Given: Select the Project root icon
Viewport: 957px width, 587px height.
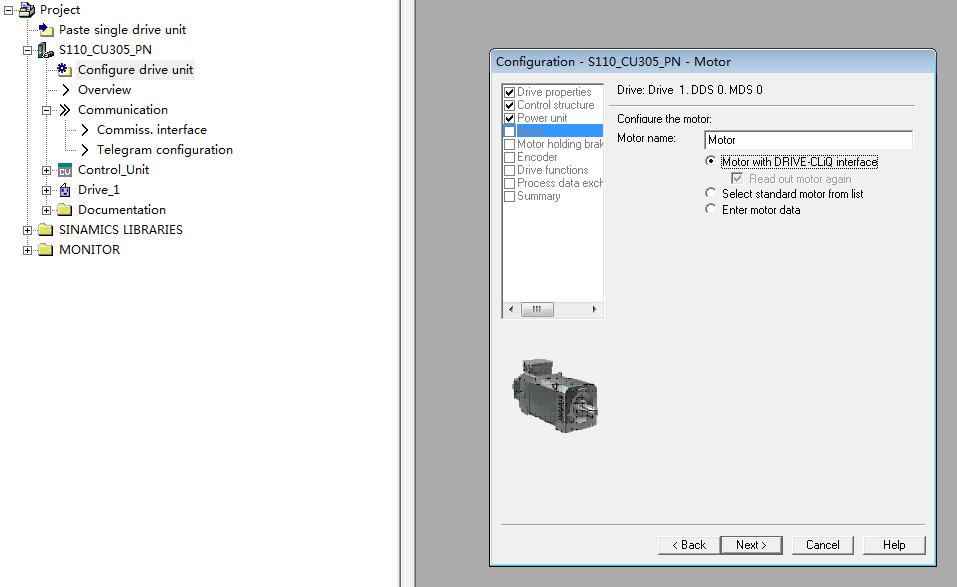Looking at the screenshot, I should point(27,10).
